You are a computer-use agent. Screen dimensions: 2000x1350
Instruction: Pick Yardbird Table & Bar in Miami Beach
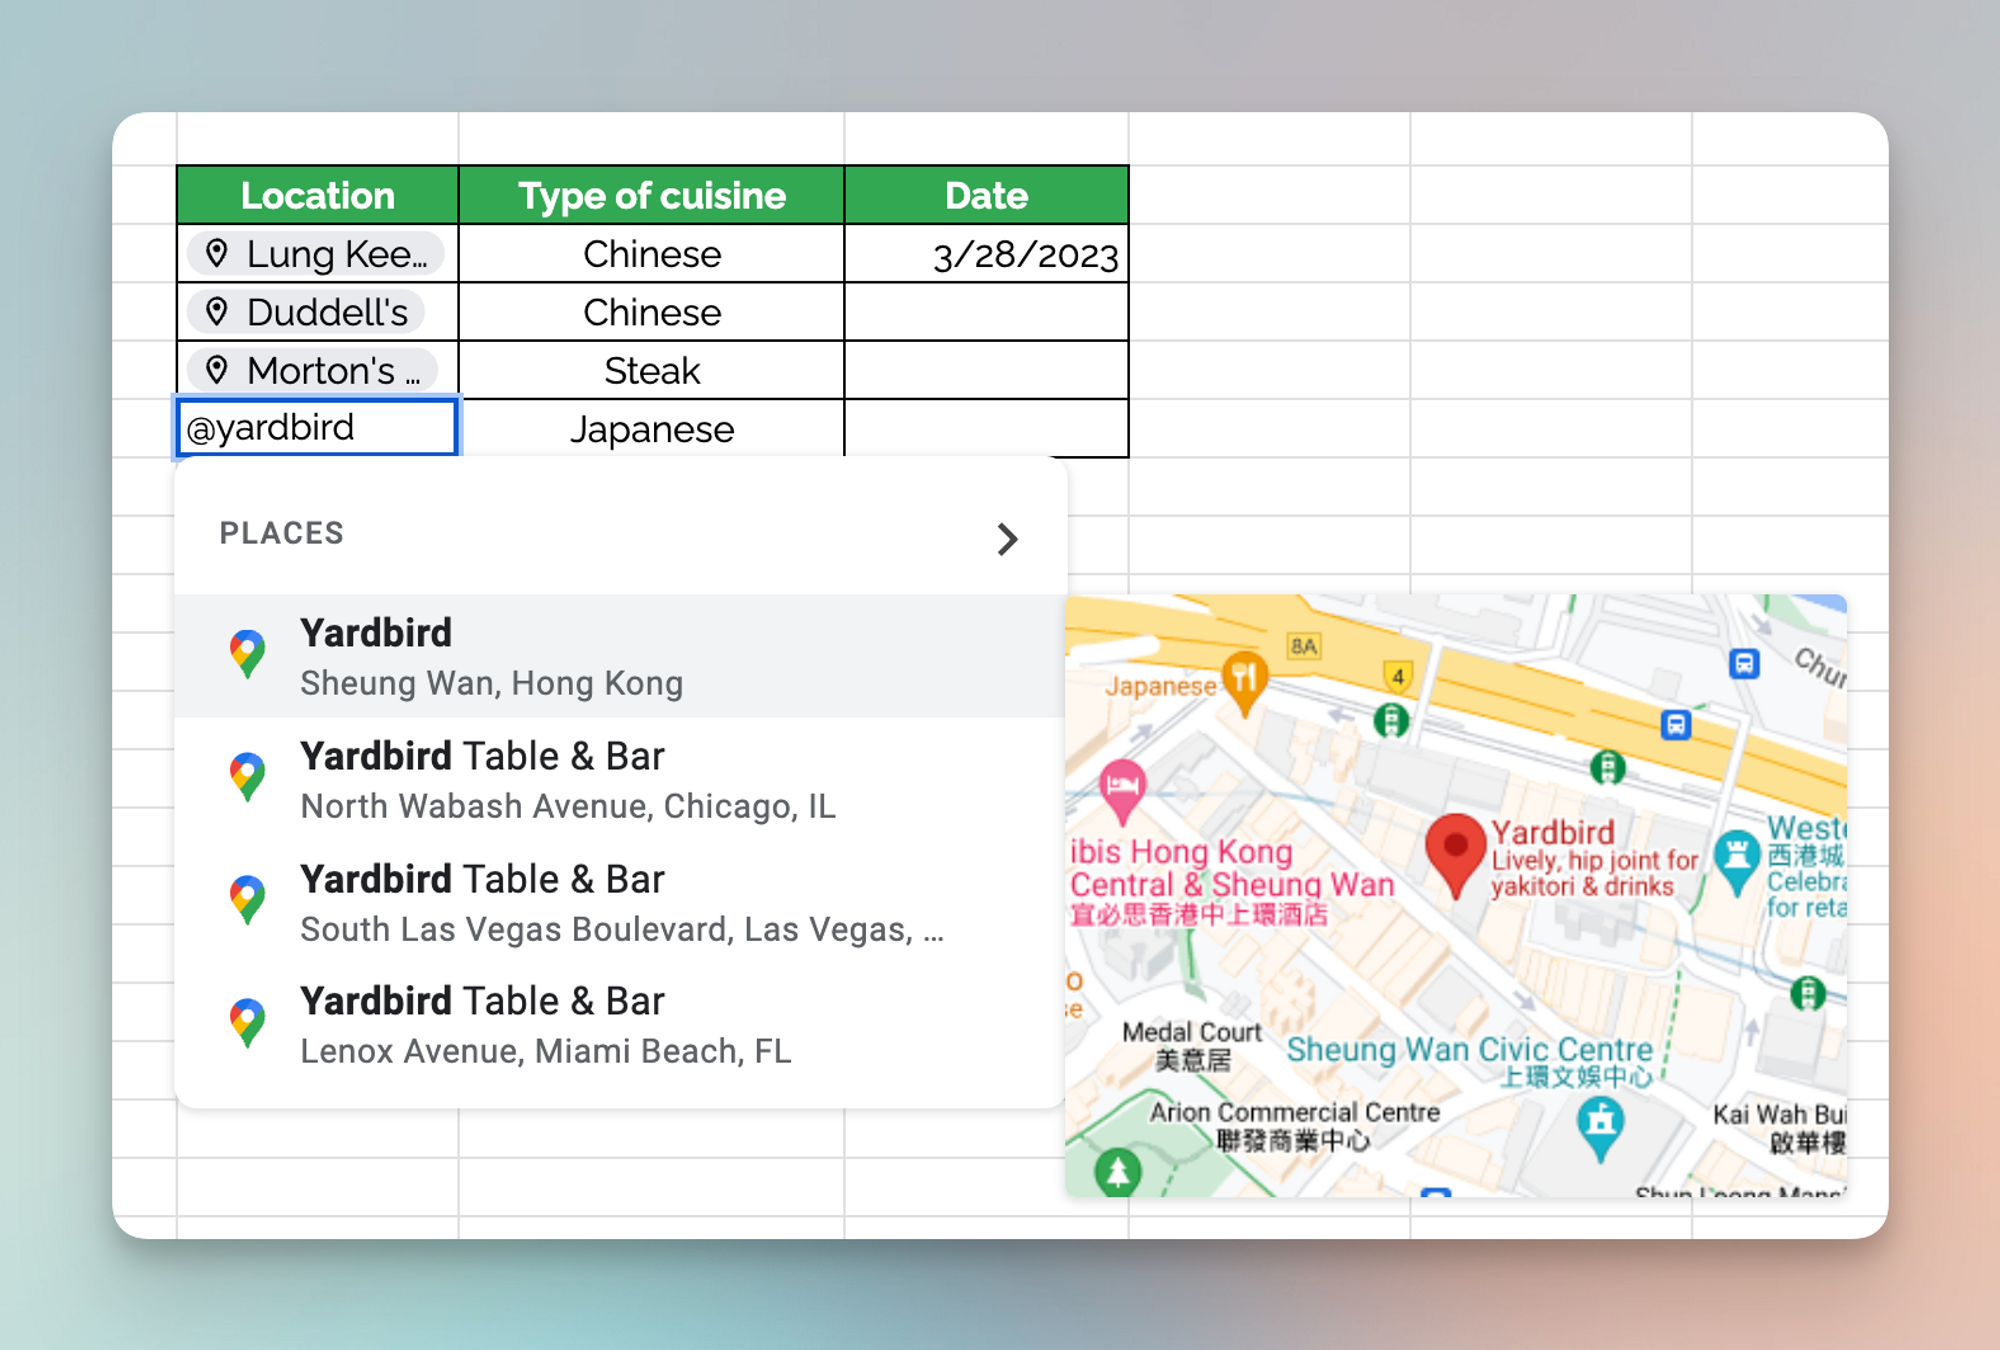click(621, 1024)
